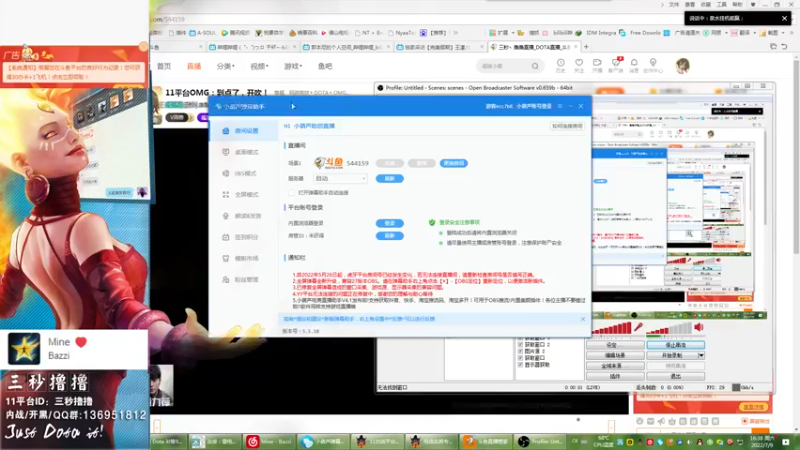Toggle OBS source 图片源 2 checkbox
The height and width of the screenshot is (450, 800).
pyautogui.click(x=520, y=352)
